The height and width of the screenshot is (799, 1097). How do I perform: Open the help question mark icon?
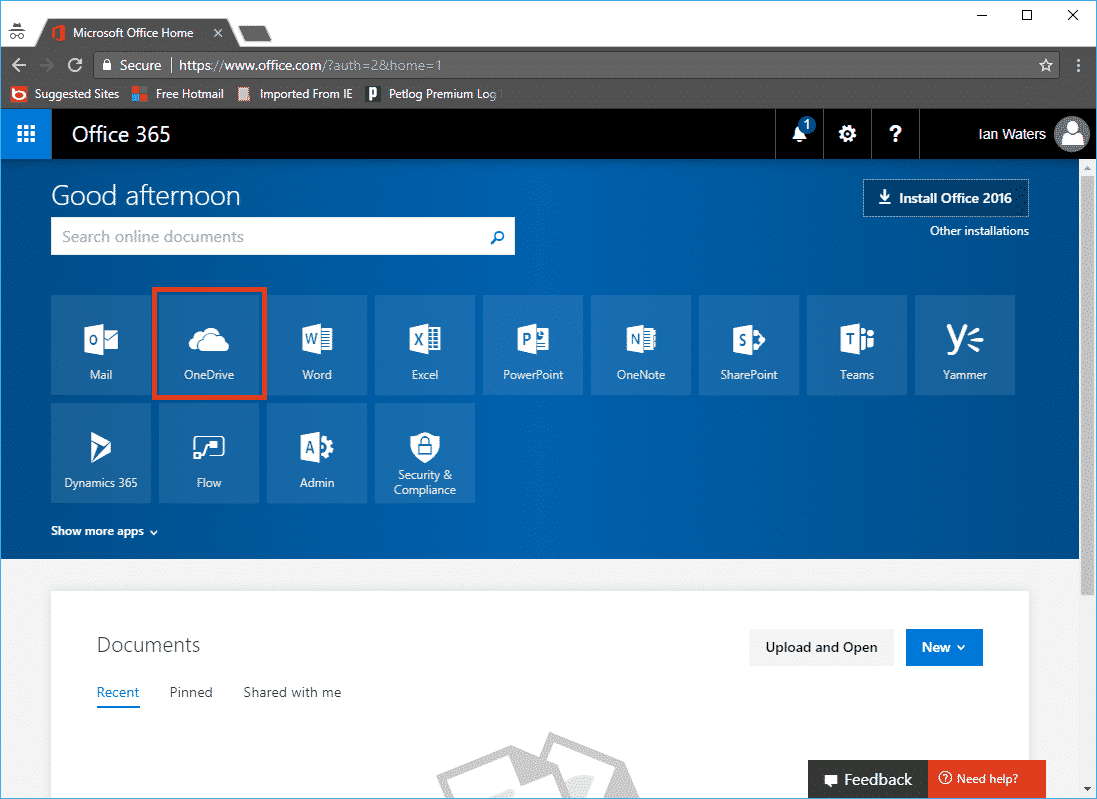click(895, 134)
